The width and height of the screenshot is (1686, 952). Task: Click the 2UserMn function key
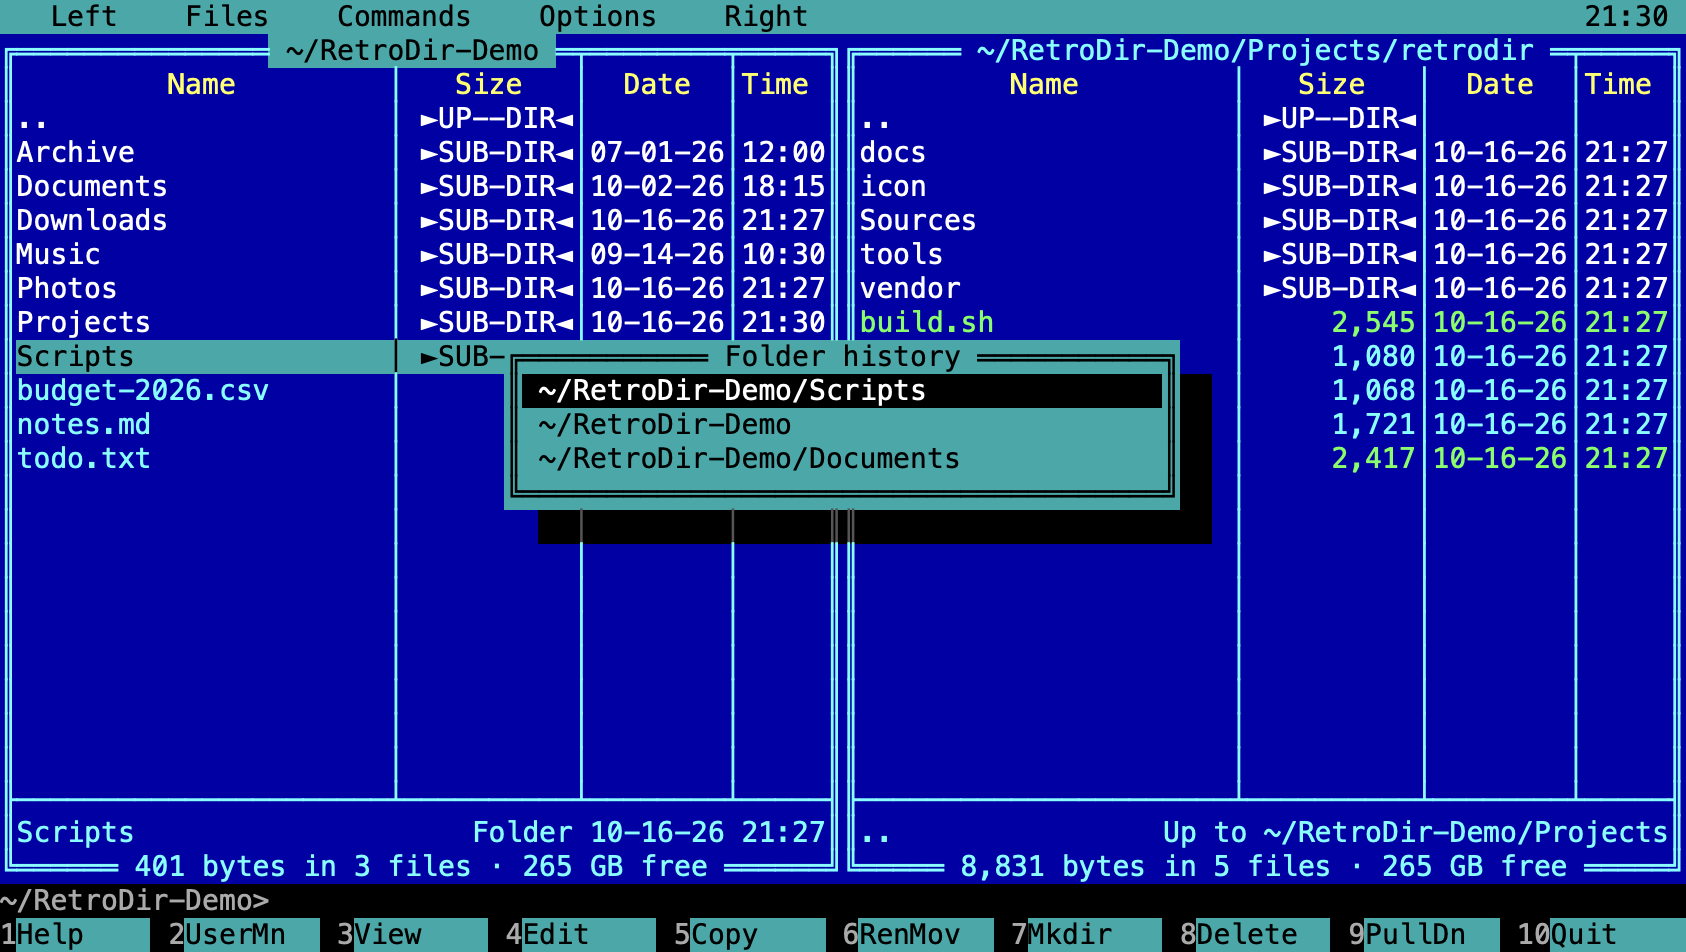pyautogui.click(x=243, y=935)
